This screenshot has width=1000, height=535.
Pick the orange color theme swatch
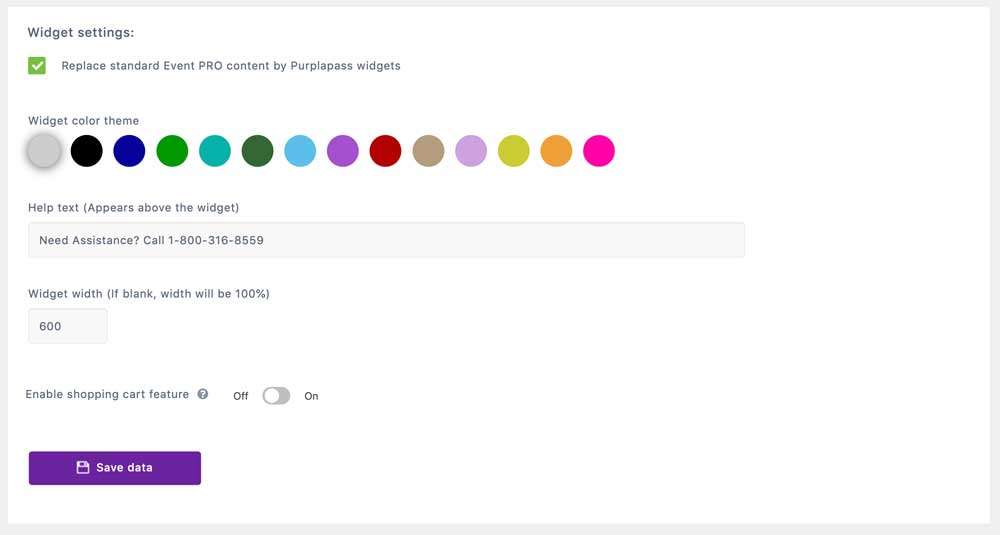tap(557, 151)
